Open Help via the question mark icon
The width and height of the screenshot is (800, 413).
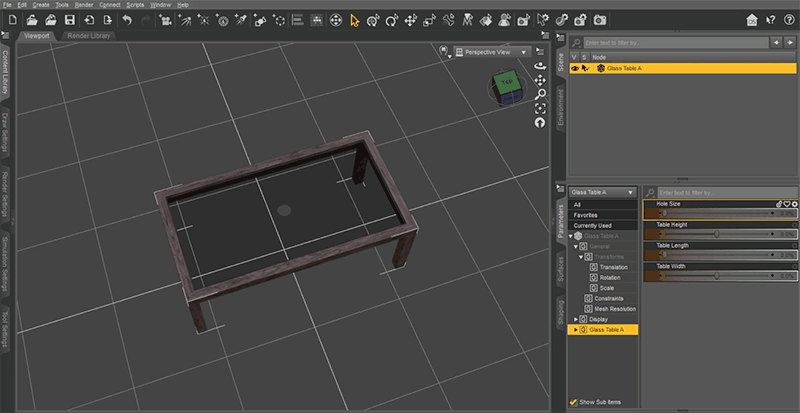click(x=789, y=20)
